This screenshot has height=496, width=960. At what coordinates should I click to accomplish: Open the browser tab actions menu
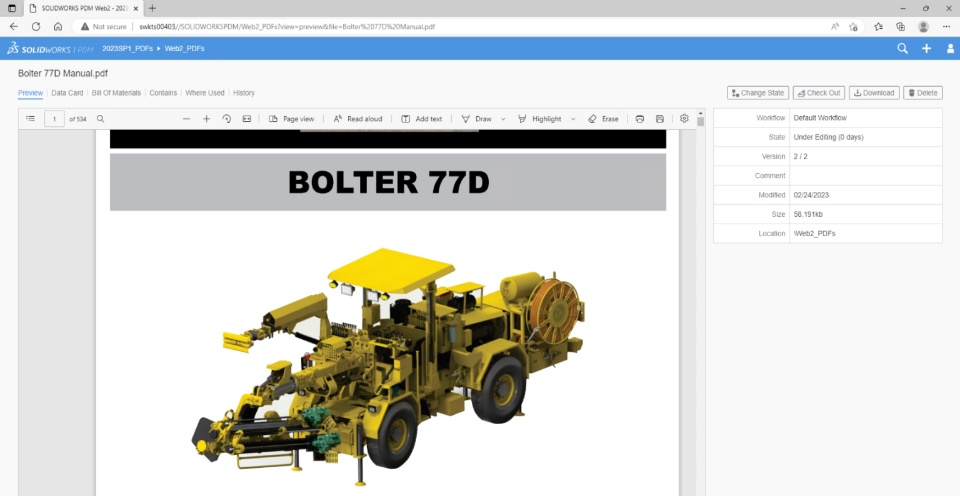pos(12,8)
